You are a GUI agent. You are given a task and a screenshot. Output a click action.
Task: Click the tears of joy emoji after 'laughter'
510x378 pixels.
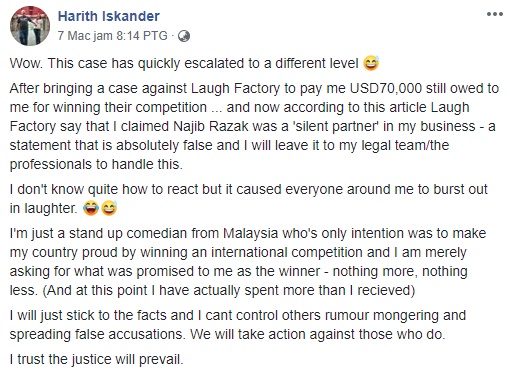(x=91, y=208)
